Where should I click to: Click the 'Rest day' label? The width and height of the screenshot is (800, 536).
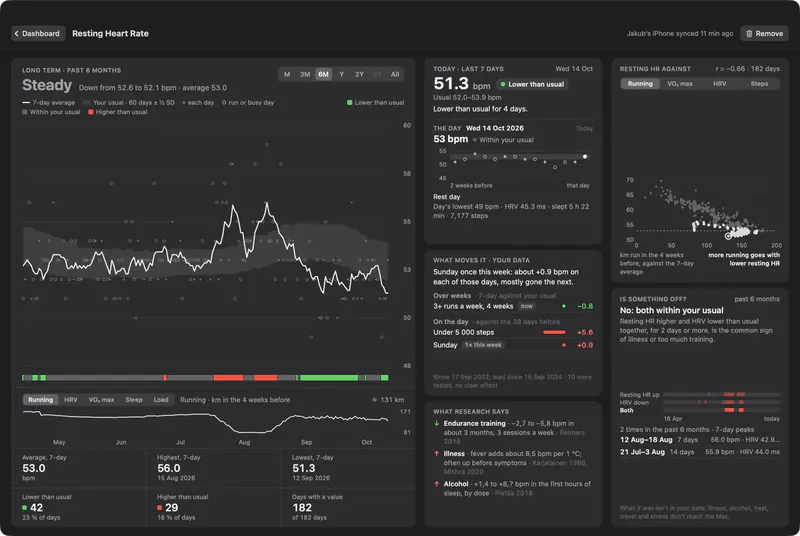[x=447, y=197]
